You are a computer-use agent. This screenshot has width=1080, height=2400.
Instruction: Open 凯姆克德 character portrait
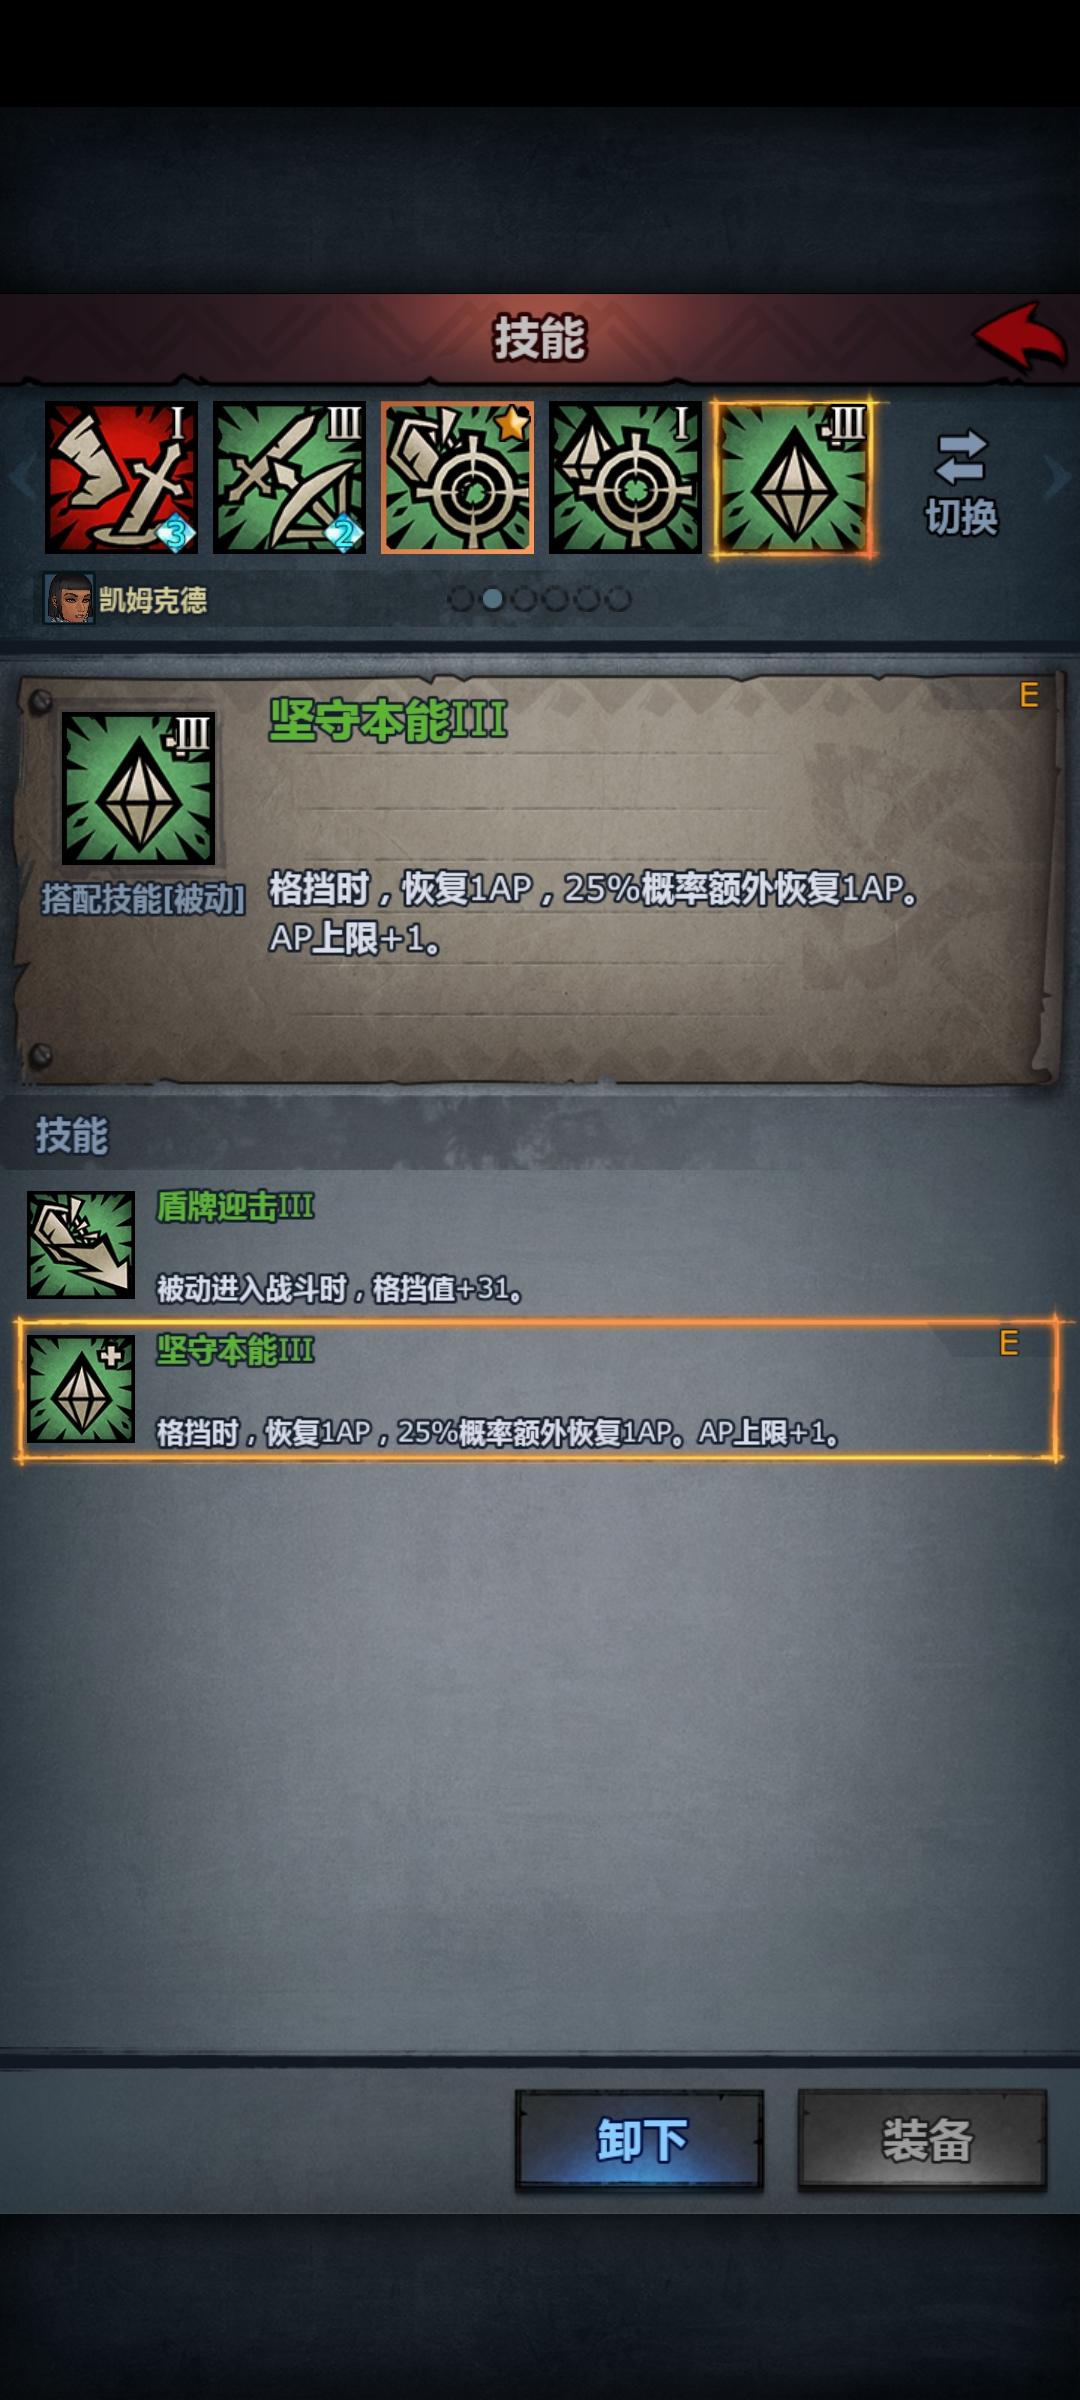[69, 598]
